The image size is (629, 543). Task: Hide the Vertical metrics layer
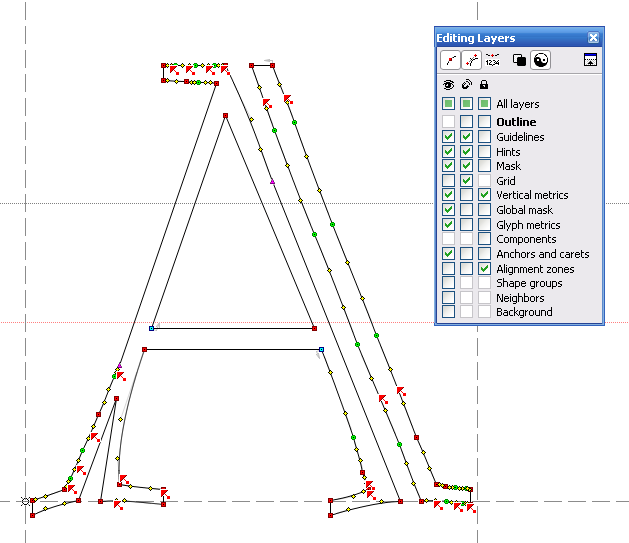click(x=448, y=195)
